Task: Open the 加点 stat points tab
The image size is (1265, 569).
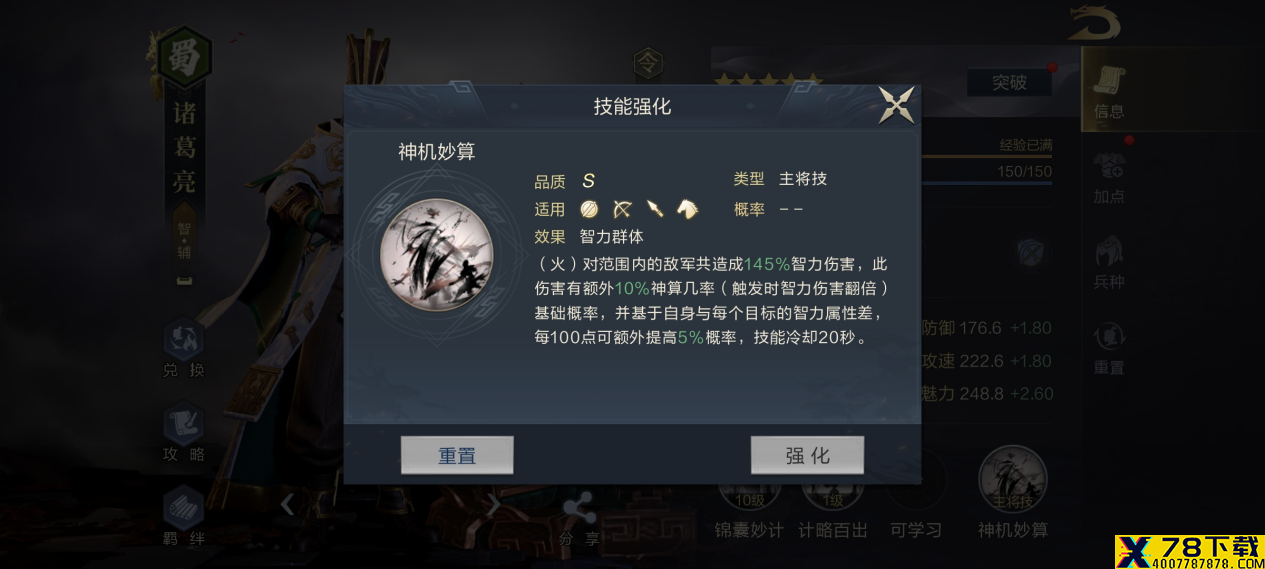Action: coord(1109,177)
